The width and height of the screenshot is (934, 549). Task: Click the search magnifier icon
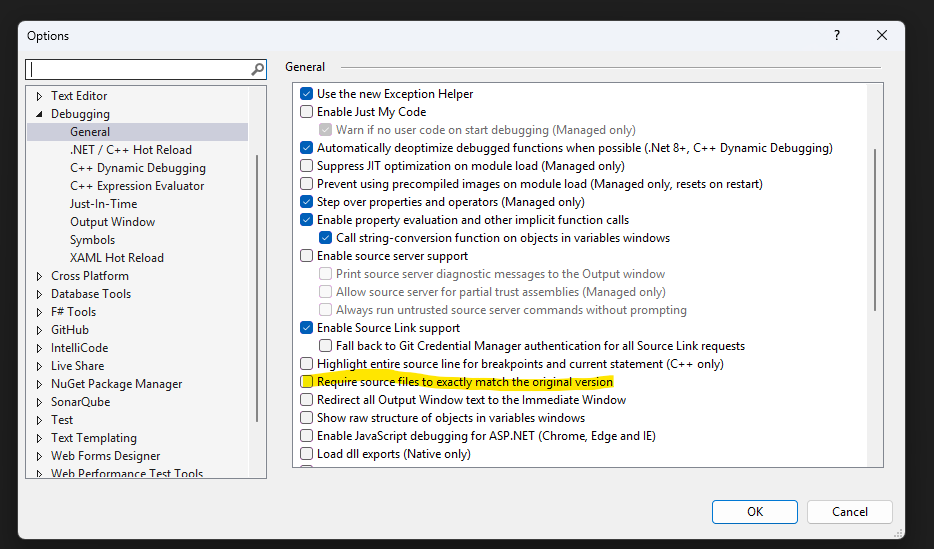[x=258, y=70]
